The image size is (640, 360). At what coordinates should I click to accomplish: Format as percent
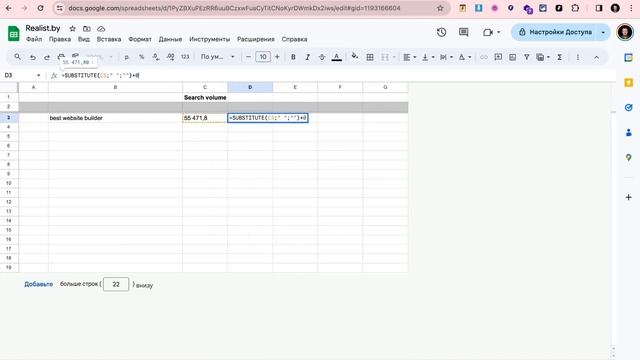pyautogui.click(x=141, y=57)
